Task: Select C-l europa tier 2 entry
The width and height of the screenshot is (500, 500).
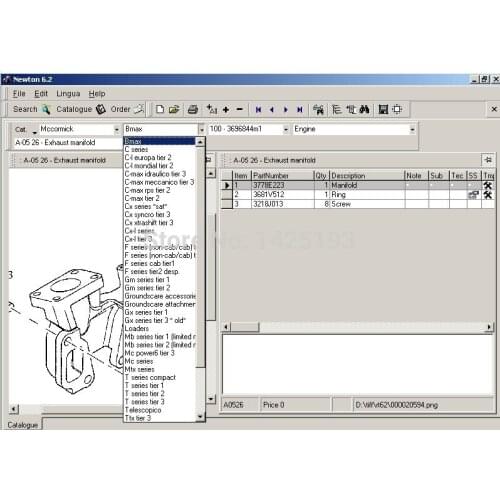Action: [159, 157]
